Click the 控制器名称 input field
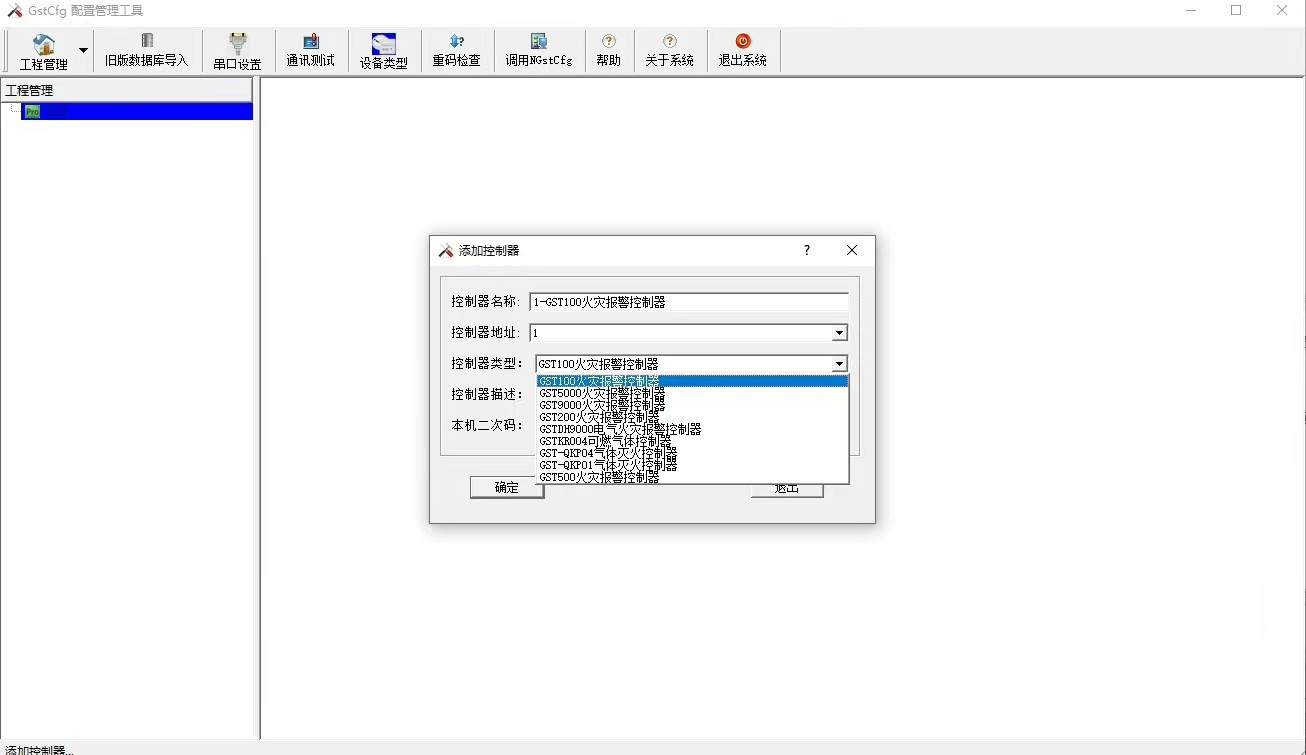 (688, 302)
